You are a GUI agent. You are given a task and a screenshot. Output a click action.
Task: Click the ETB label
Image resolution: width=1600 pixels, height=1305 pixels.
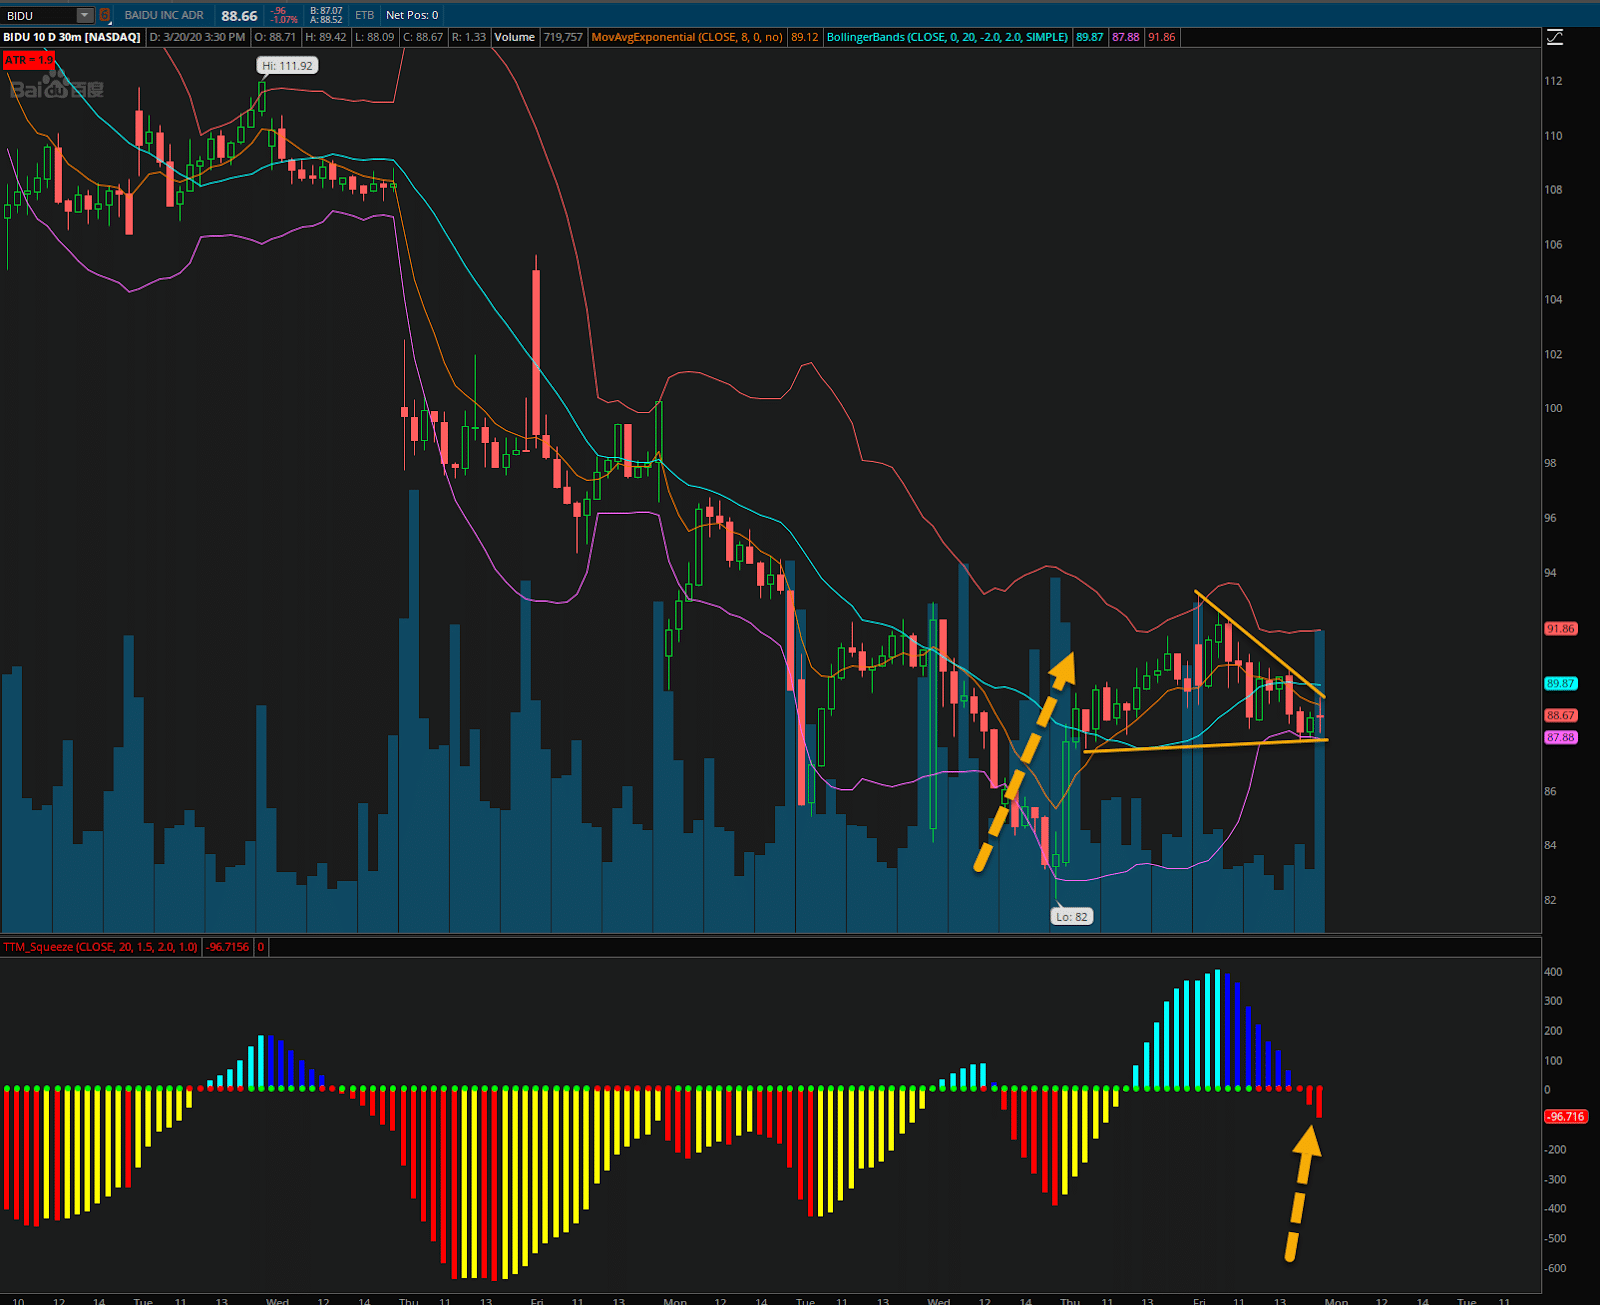click(365, 15)
